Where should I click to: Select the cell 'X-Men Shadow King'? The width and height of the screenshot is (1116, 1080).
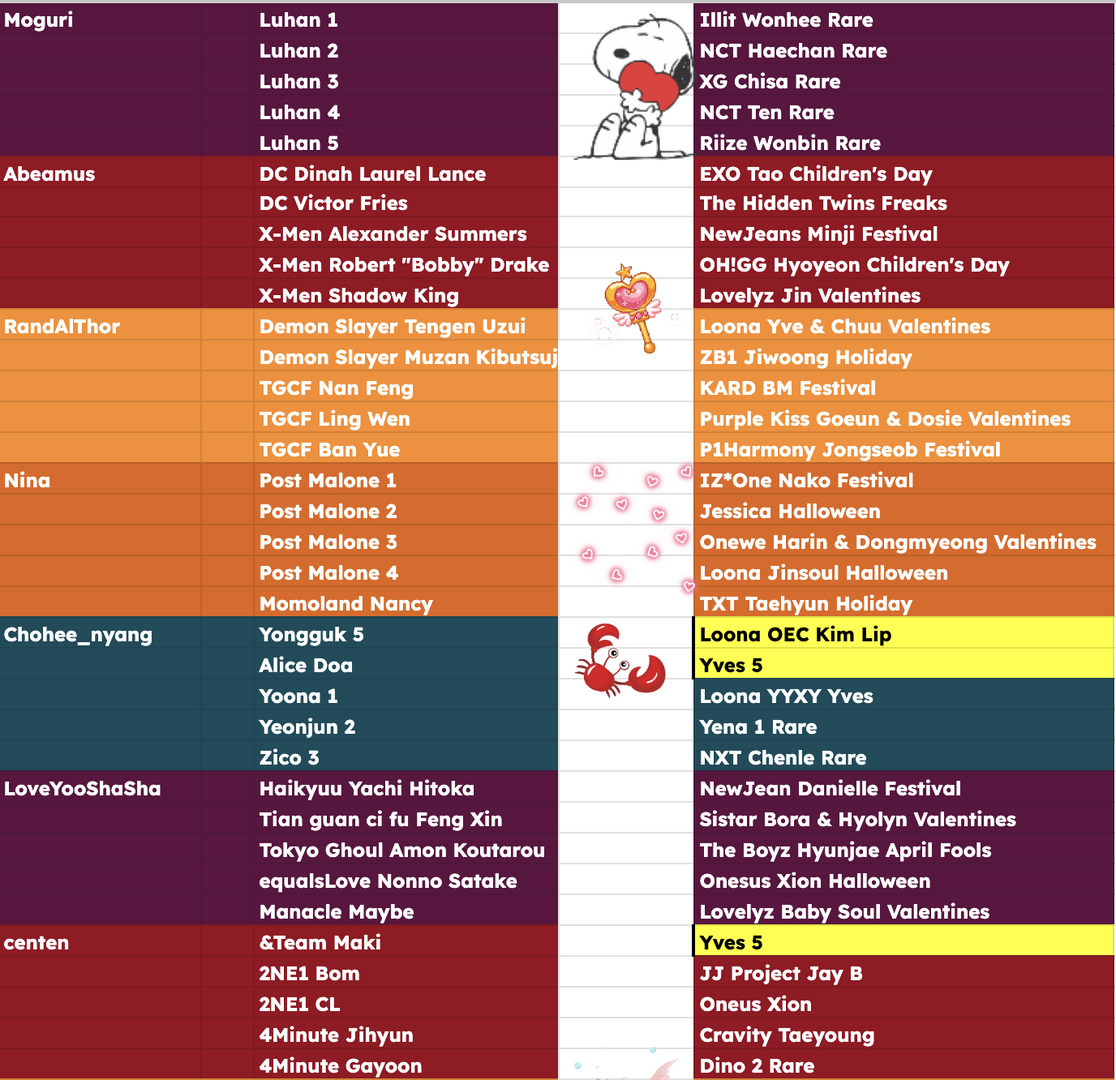(406, 295)
